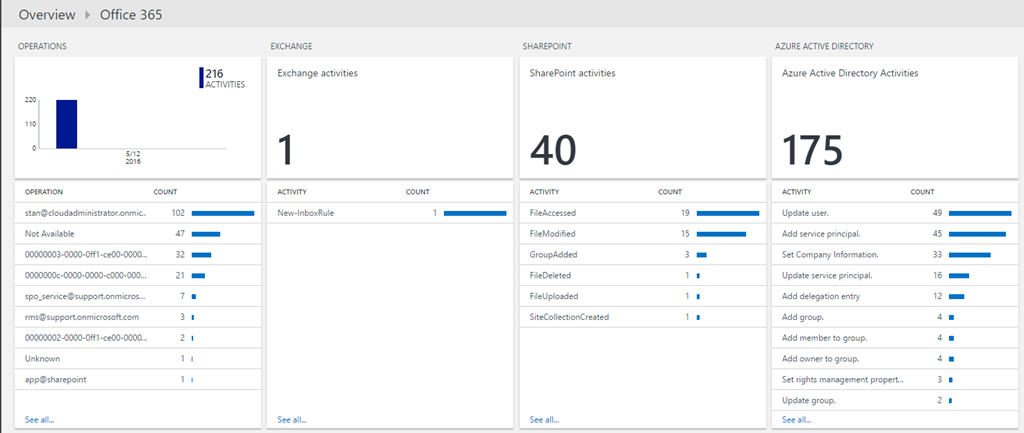Screen dimensions: 1024x433
Task: Click See all under Azure Active Directory
Action: pyautogui.click(x=796, y=419)
